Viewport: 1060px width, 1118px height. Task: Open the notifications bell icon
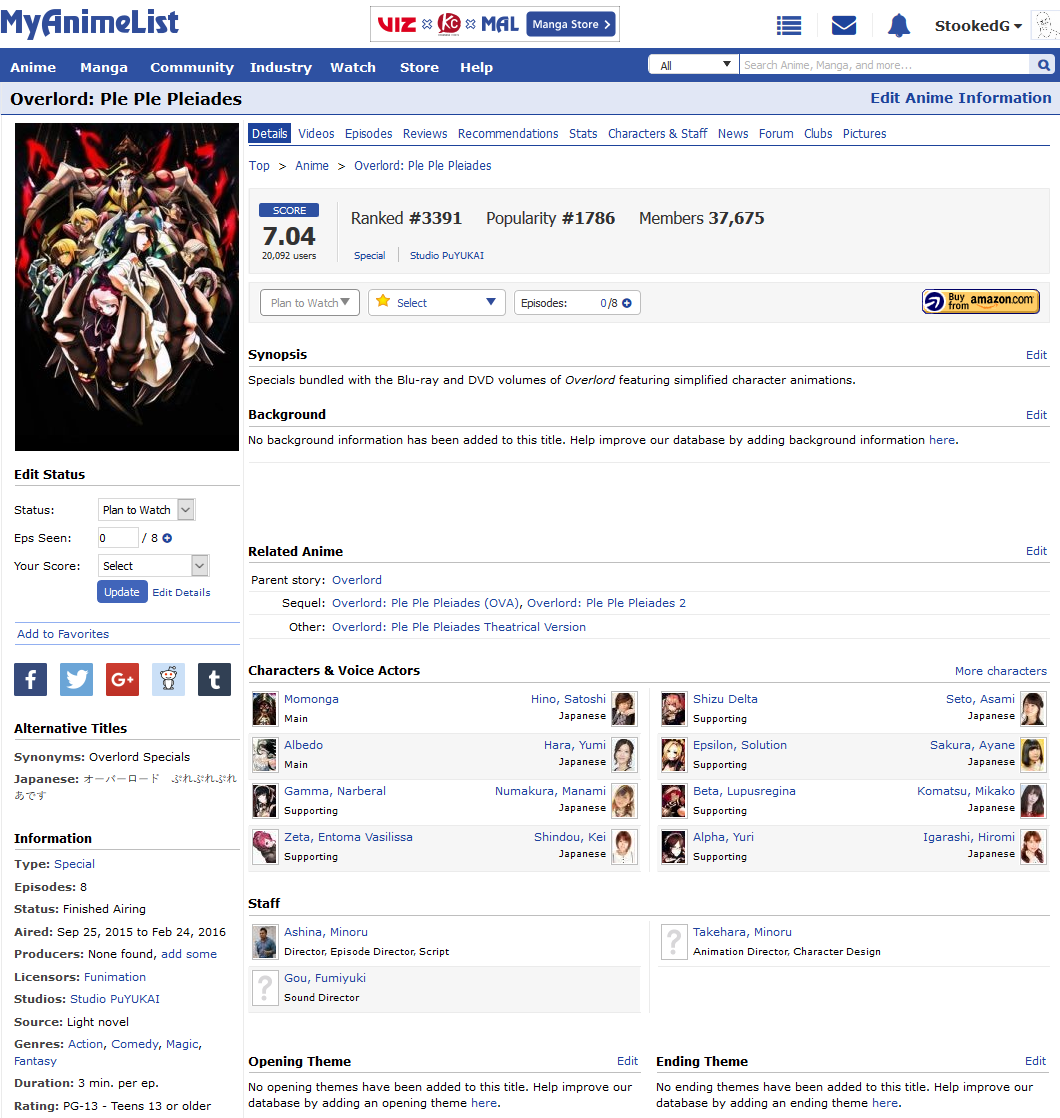899,26
